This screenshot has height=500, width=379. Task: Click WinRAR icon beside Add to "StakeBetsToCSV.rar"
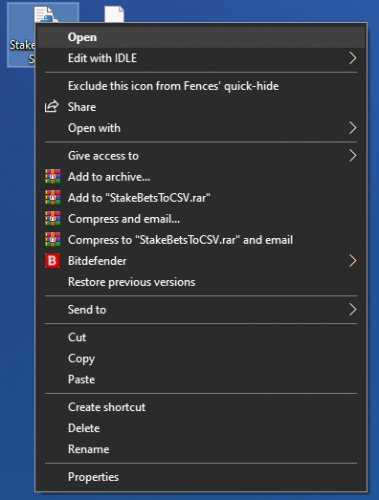(x=53, y=198)
